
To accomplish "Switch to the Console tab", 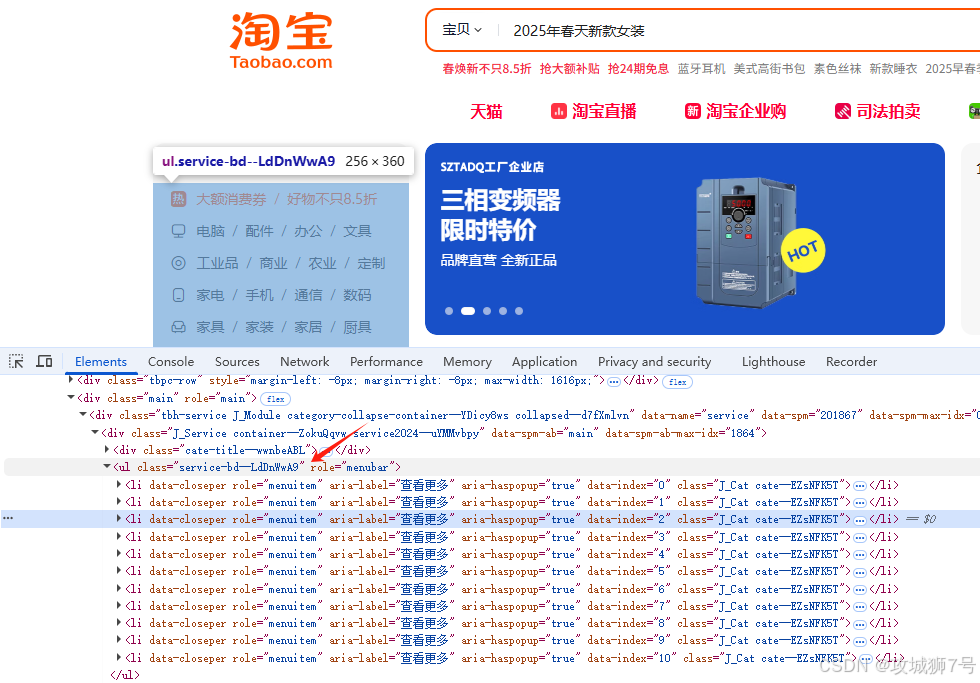I will 171,361.
